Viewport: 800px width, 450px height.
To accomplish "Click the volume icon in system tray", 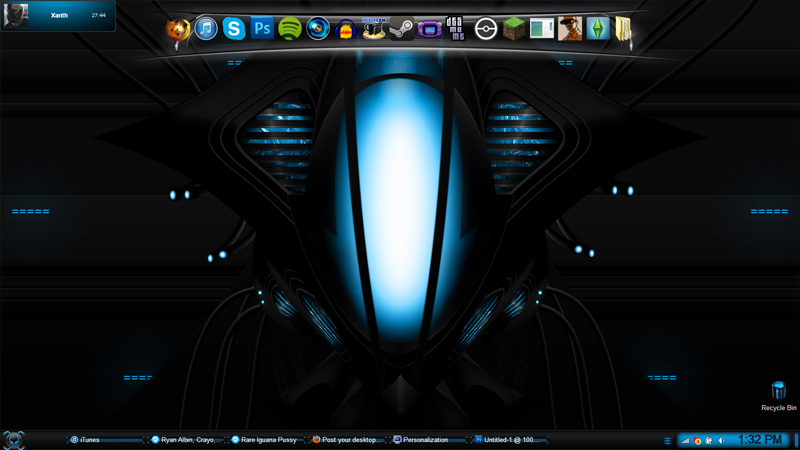I will click(721, 440).
